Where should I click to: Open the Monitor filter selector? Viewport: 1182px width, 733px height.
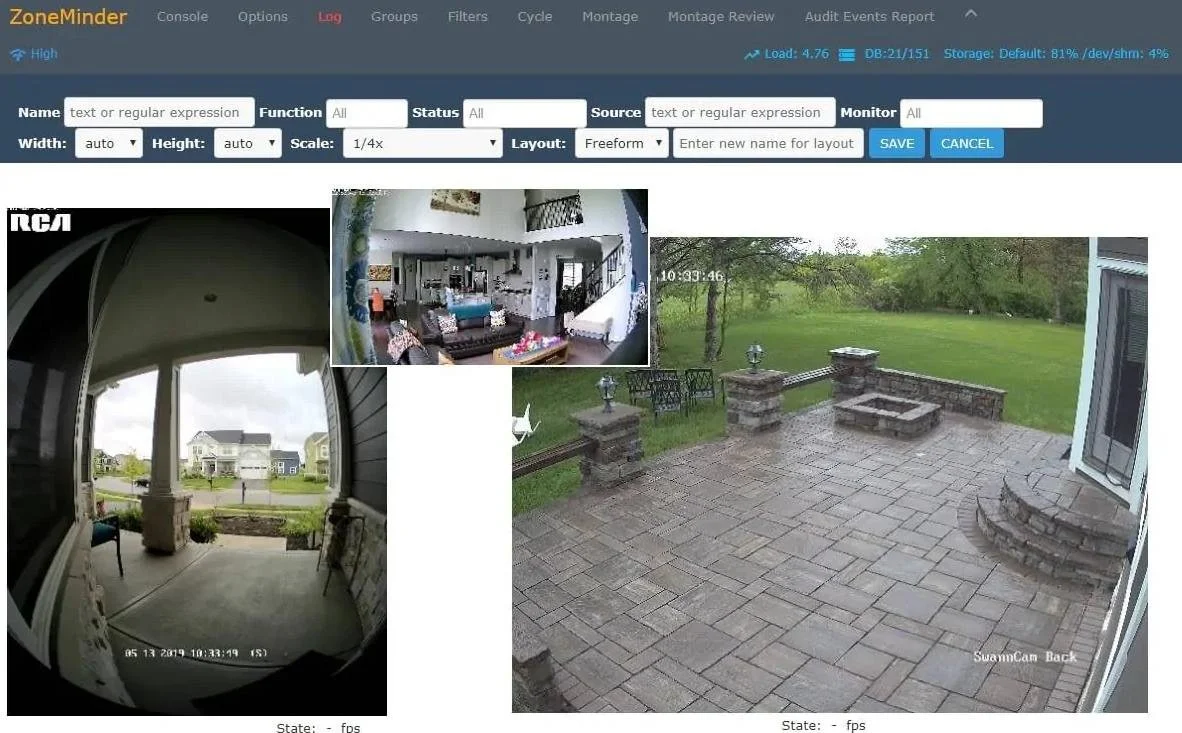point(971,113)
